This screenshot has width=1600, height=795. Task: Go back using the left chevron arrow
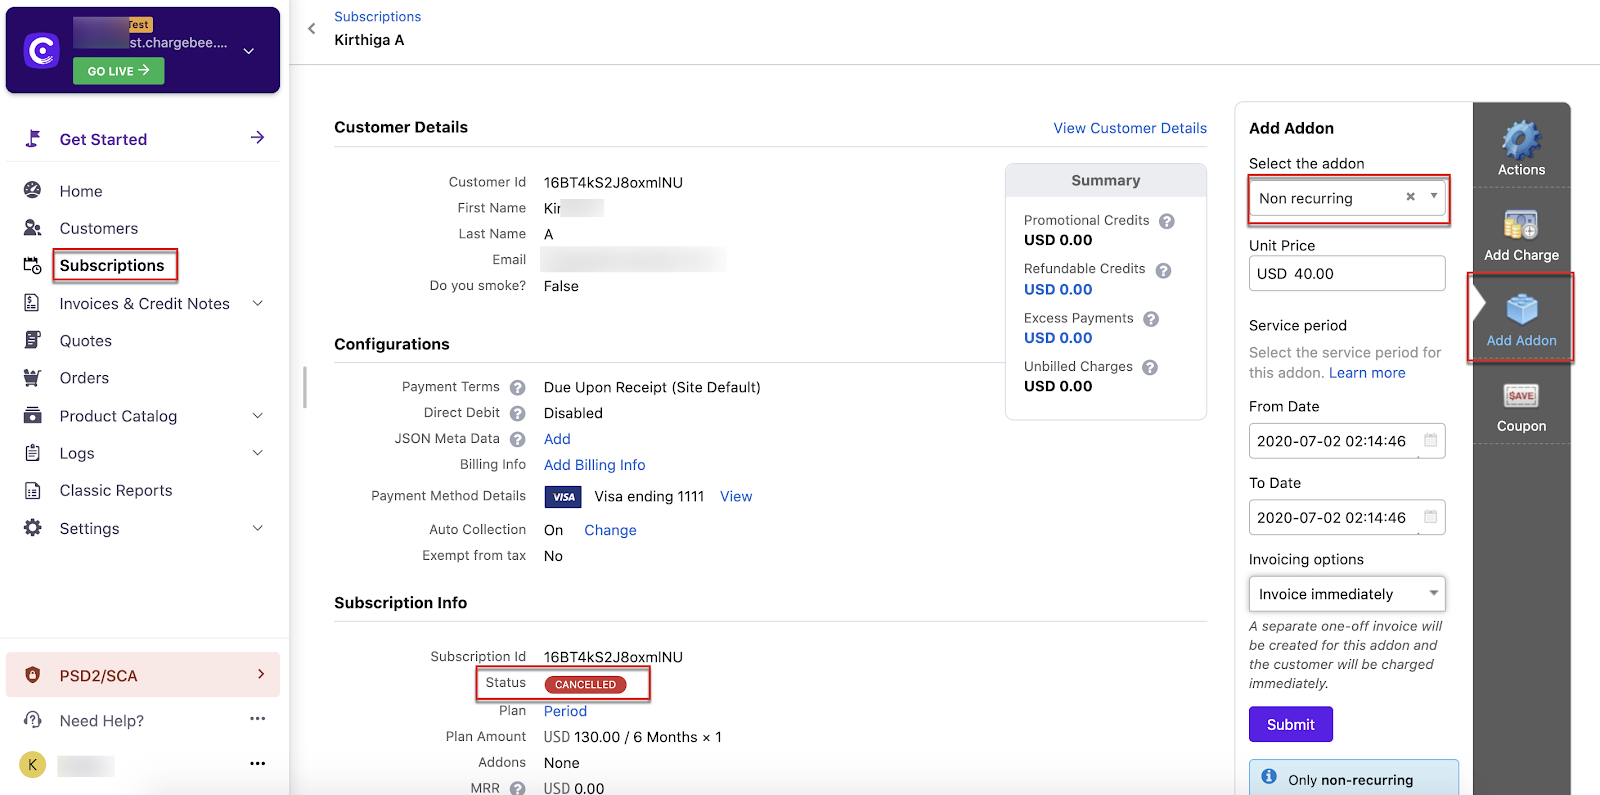pyautogui.click(x=312, y=28)
